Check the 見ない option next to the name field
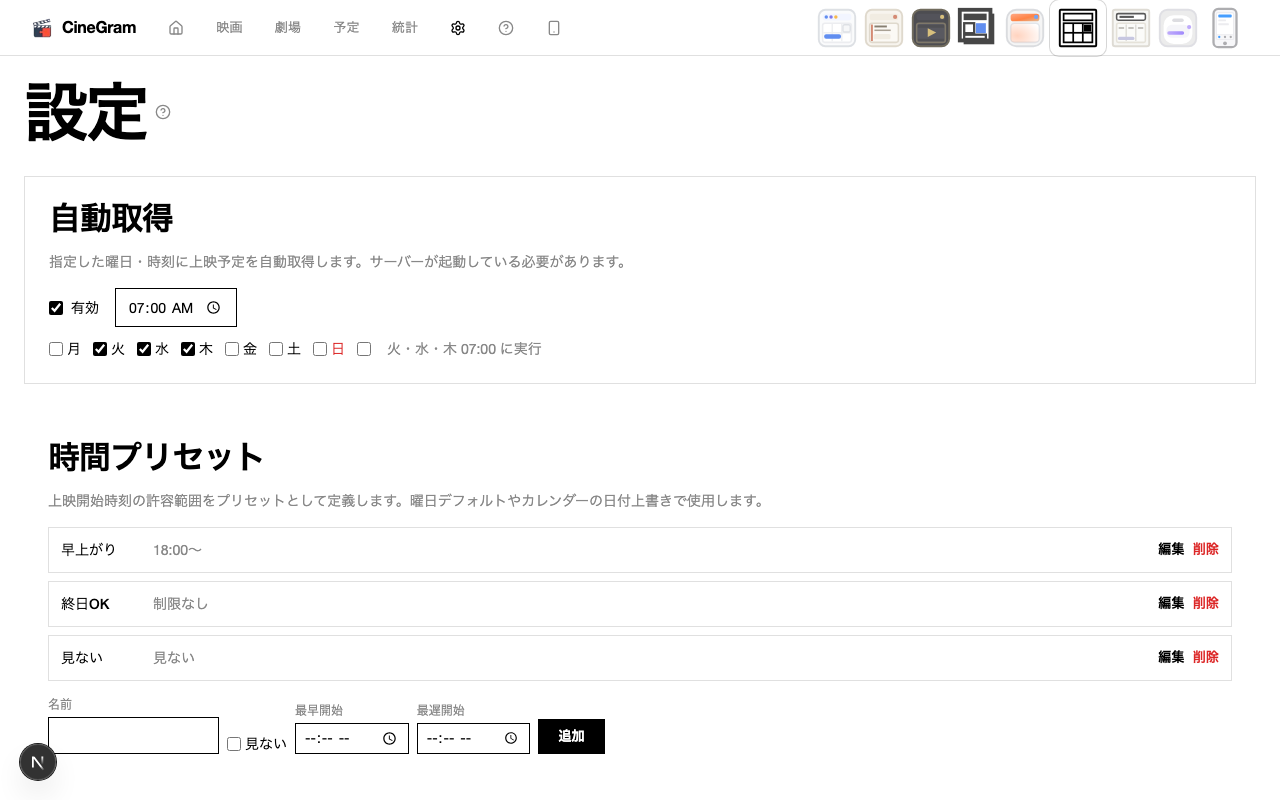The image size is (1280, 800). pyautogui.click(x=233, y=743)
